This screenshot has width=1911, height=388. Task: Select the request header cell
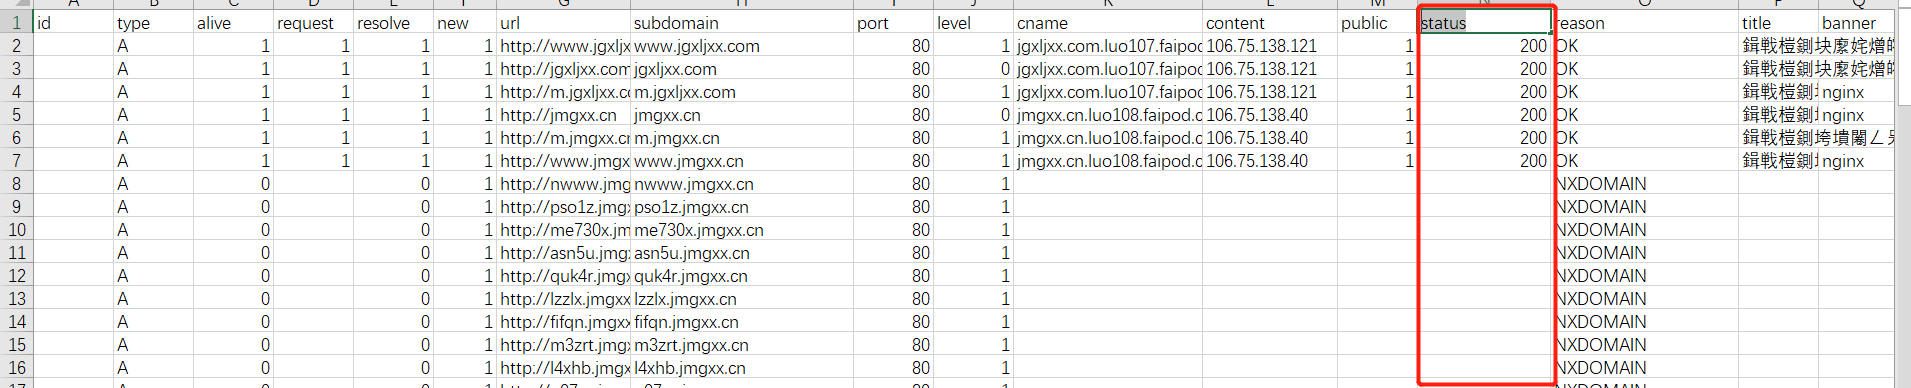coord(313,23)
